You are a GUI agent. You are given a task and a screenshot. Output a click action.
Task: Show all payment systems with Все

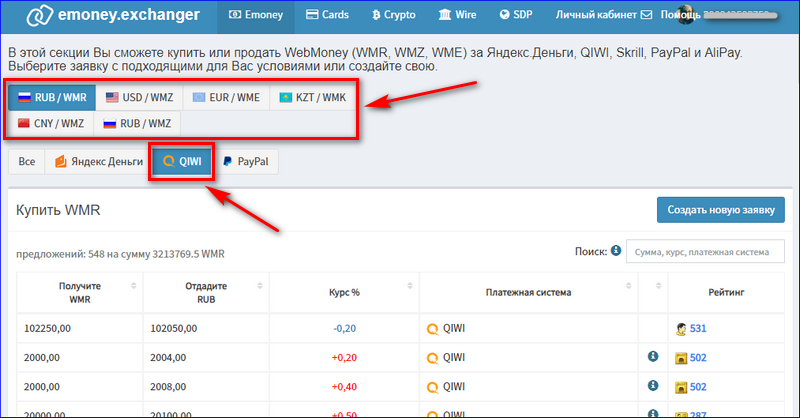[x=27, y=162]
